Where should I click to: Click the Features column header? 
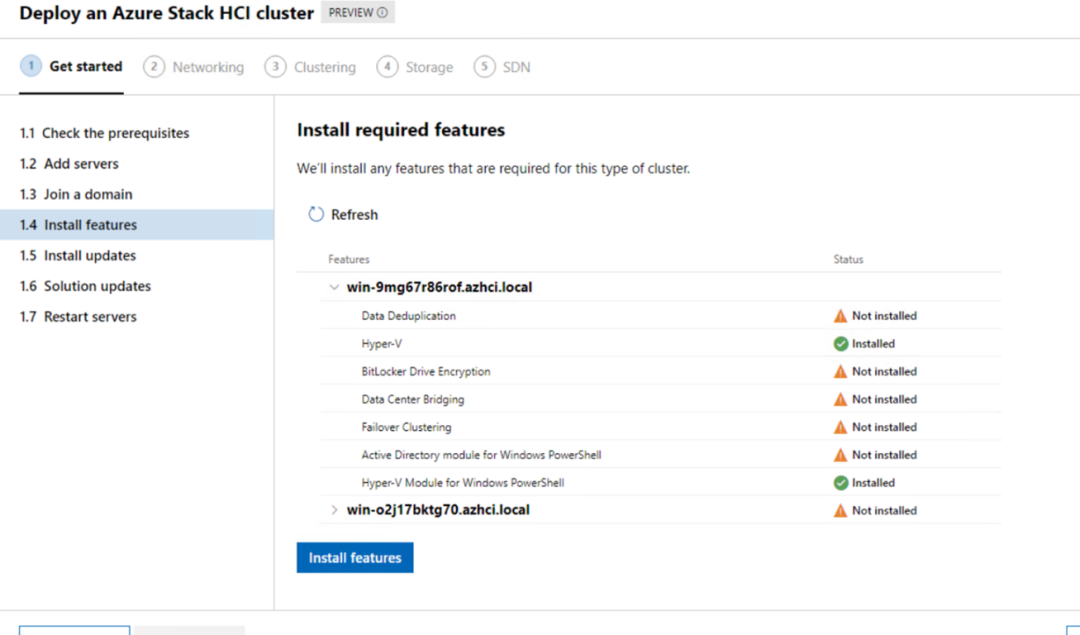[349, 260]
